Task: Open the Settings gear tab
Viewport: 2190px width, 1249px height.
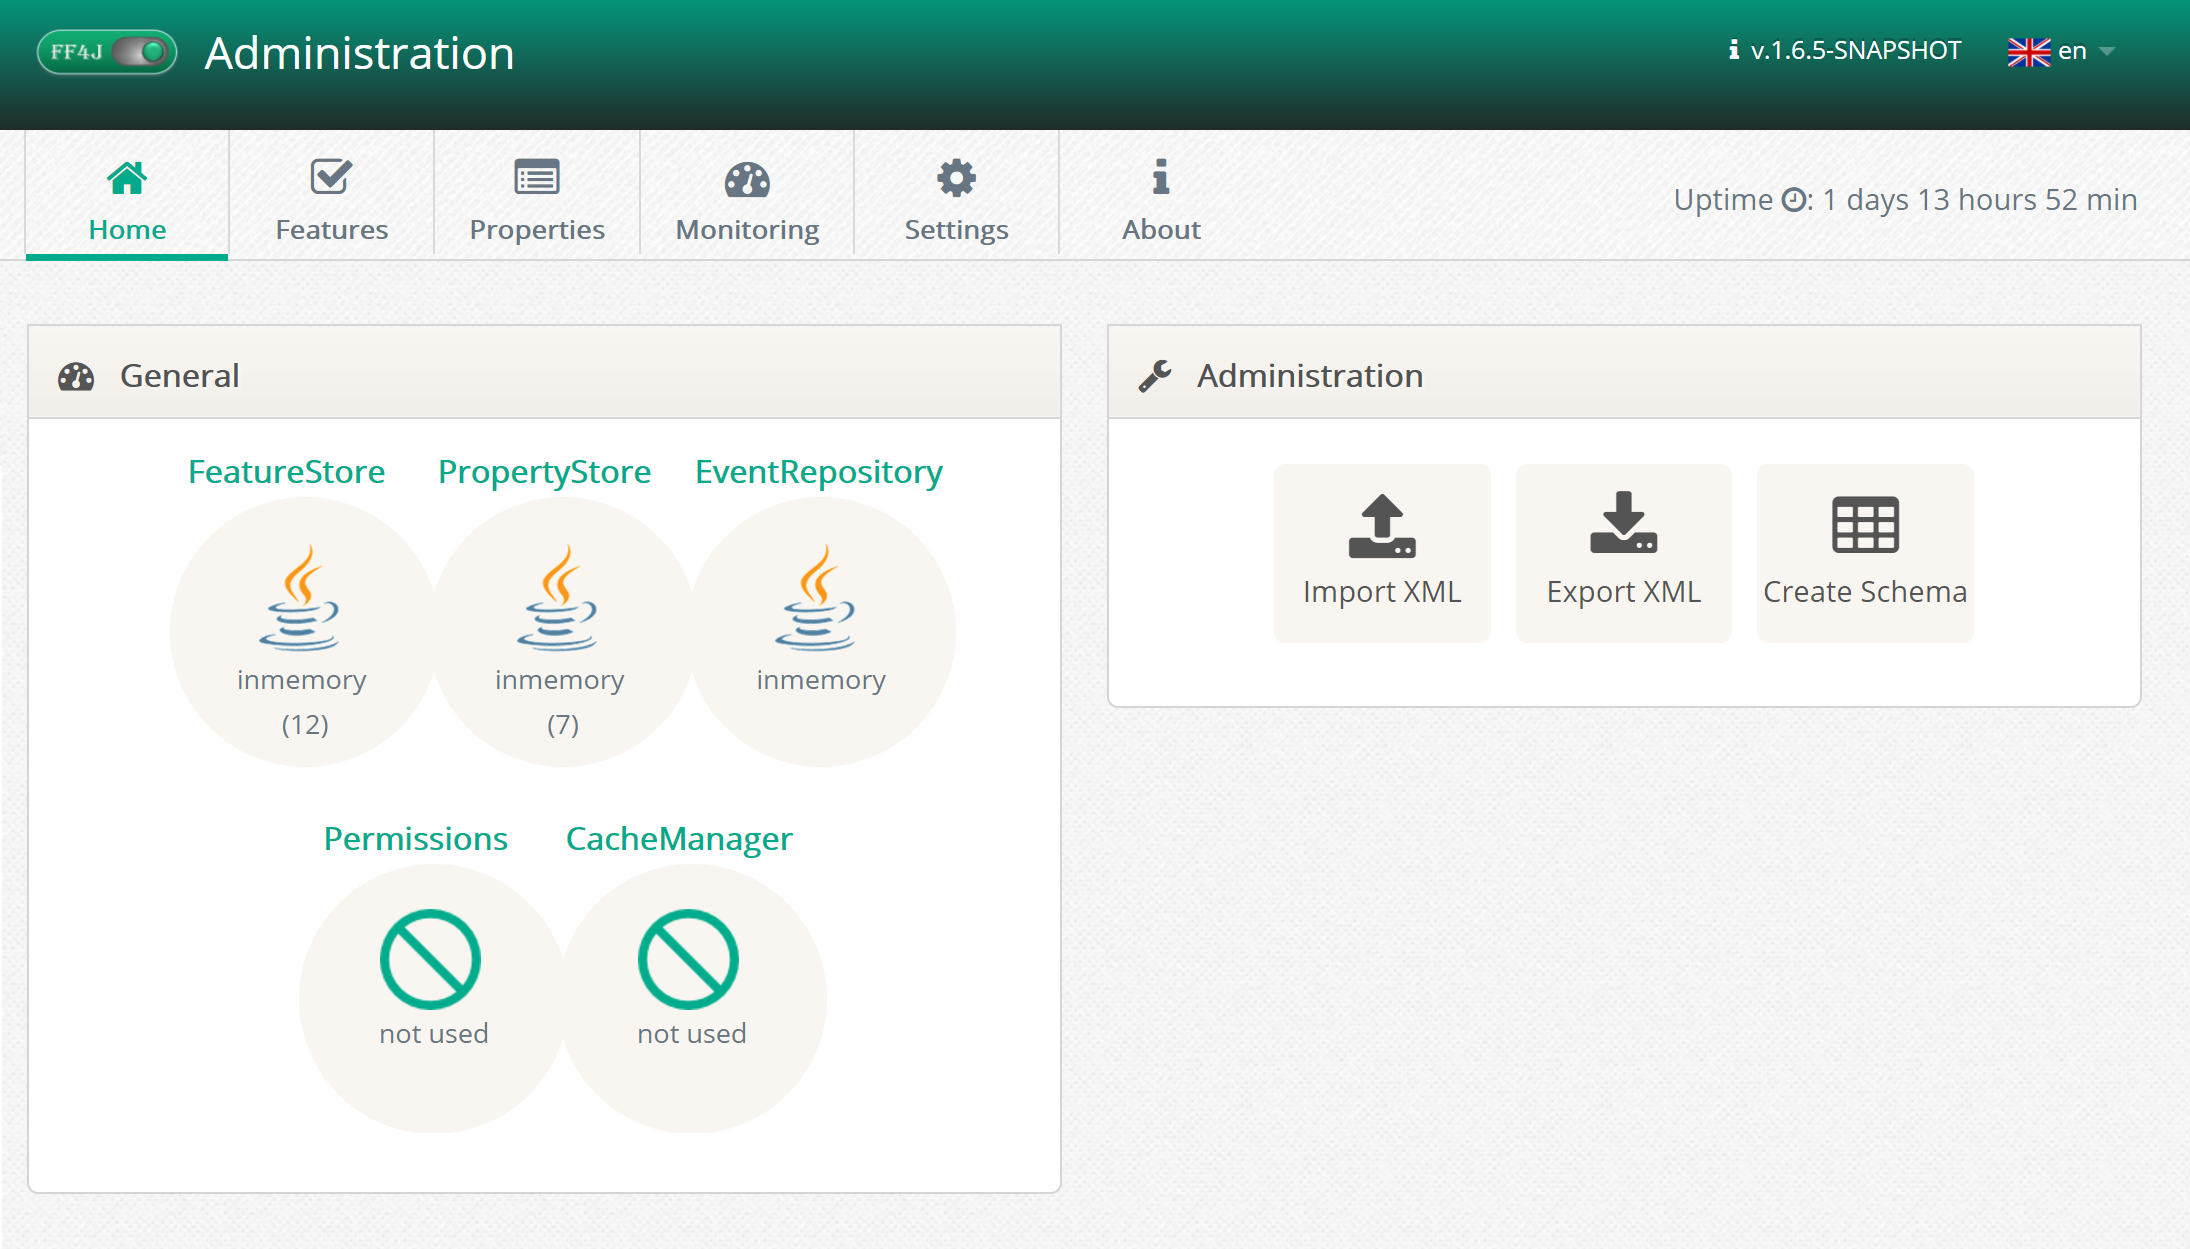Action: click(x=956, y=200)
